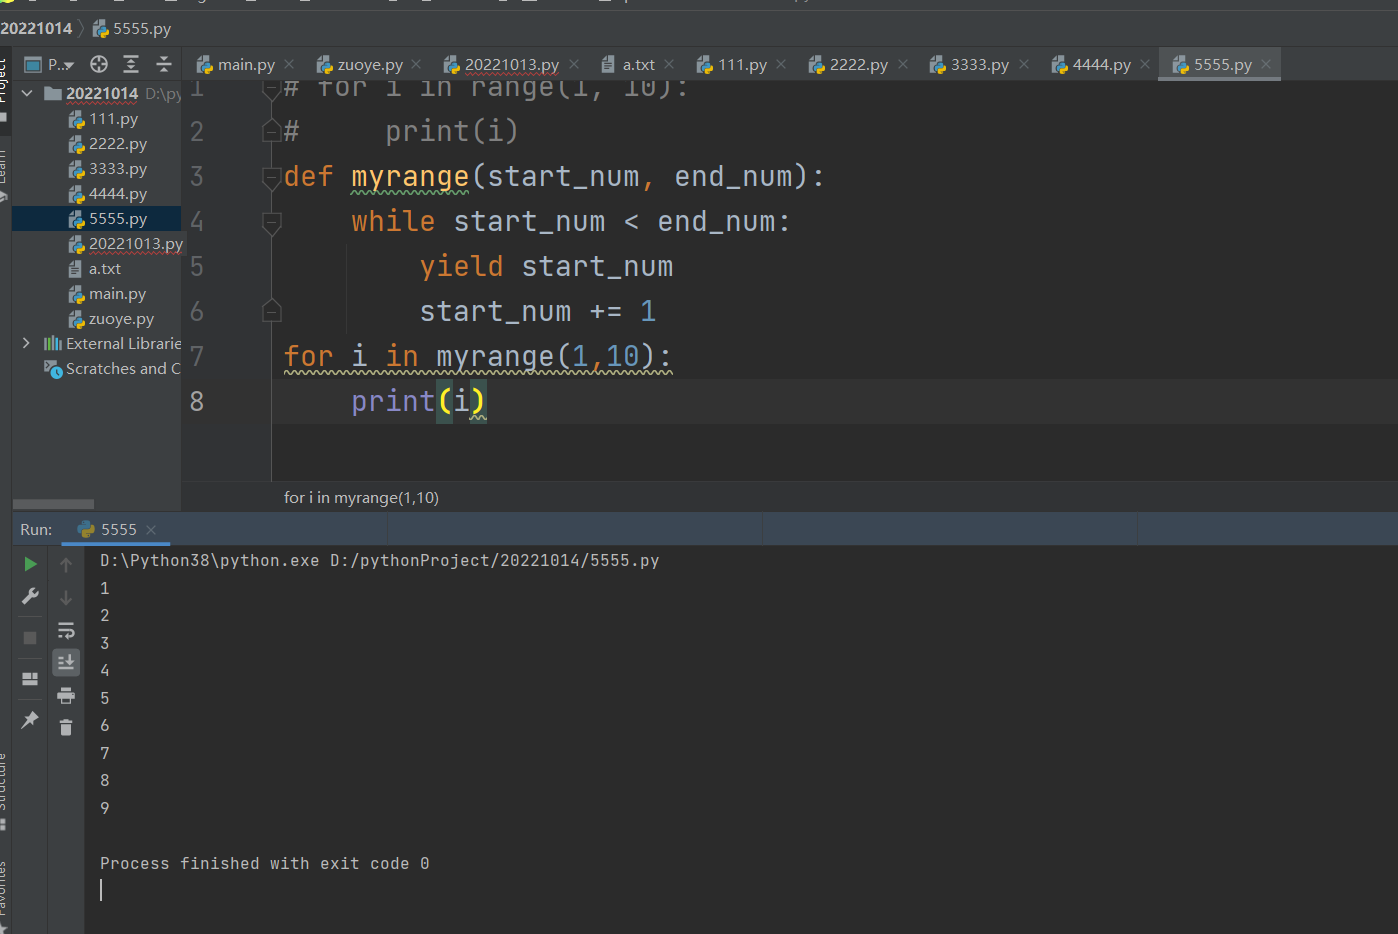Click the 'start_num += 1' code line
1398x934 pixels.
538,312
